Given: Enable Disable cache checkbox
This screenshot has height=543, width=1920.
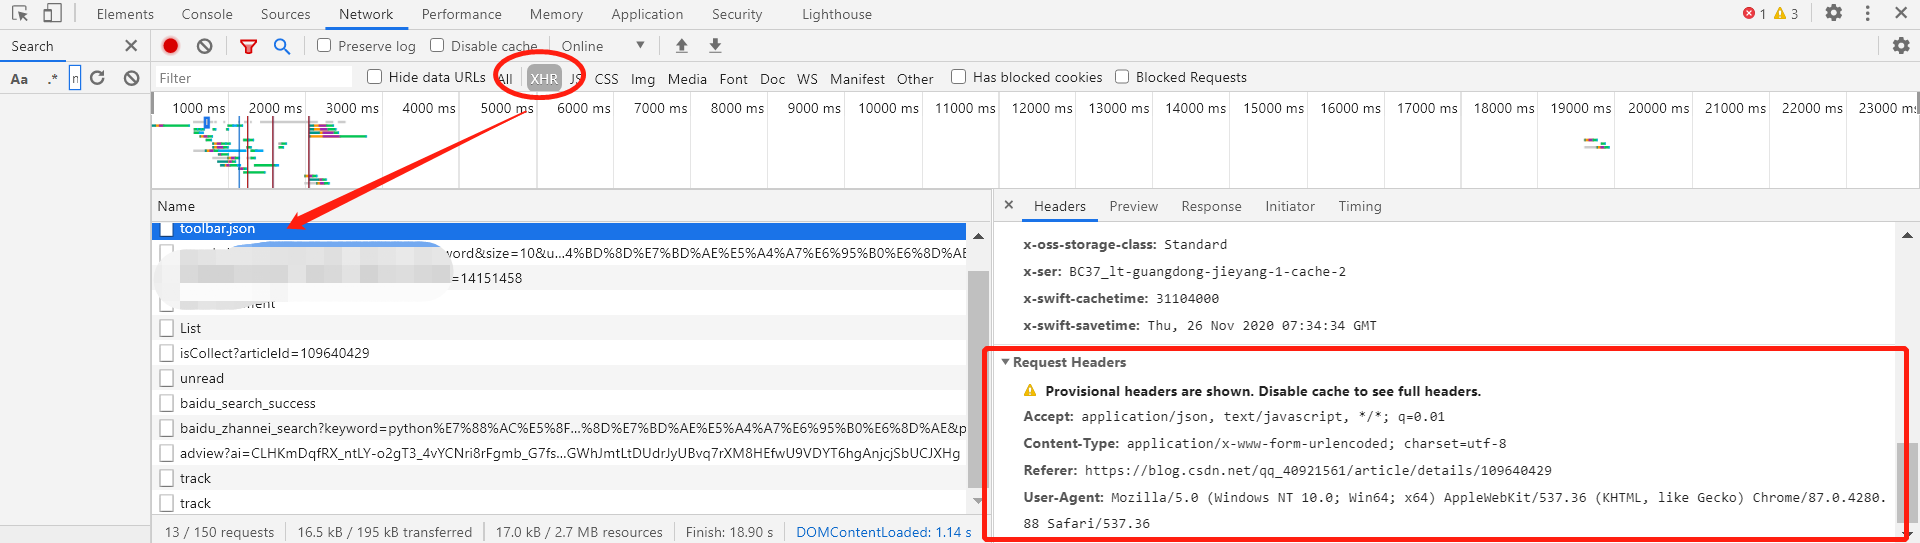Looking at the screenshot, I should (x=437, y=45).
